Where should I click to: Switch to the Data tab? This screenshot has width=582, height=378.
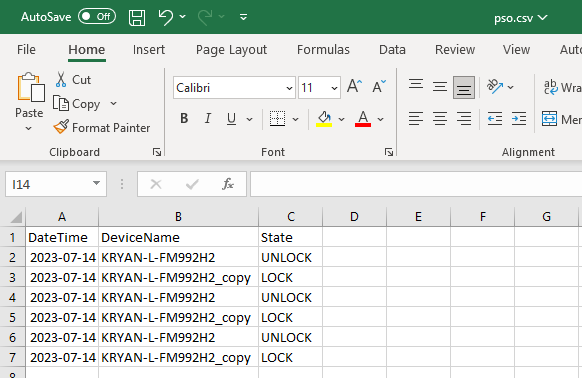coord(392,50)
